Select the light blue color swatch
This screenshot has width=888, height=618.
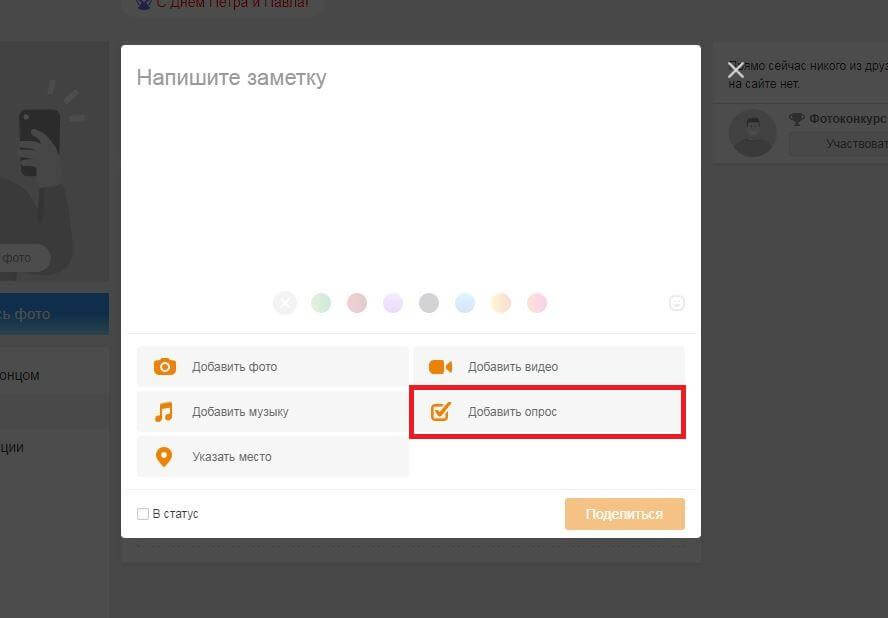(465, 303)
